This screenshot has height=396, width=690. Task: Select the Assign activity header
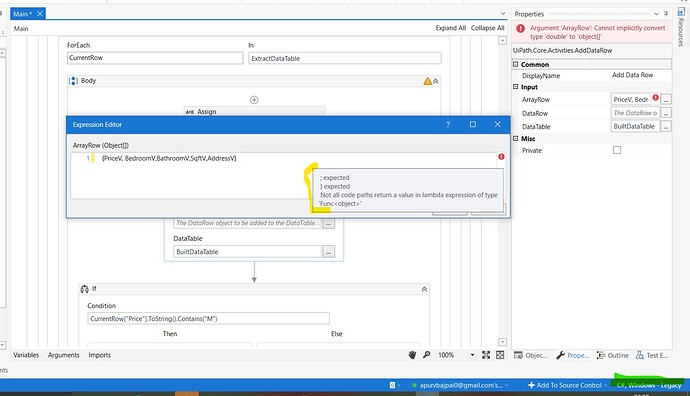click(x=254, y=112)
